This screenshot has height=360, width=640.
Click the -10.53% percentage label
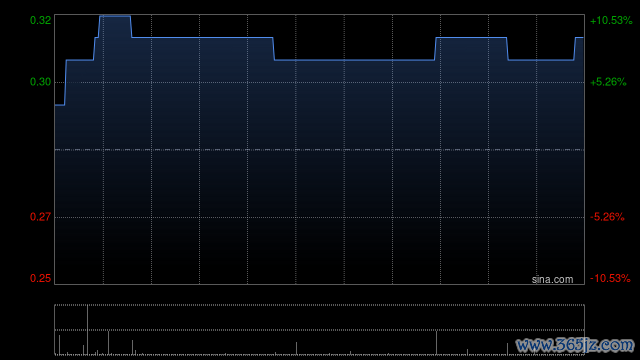pyautogui.click(x=610, y=278)
